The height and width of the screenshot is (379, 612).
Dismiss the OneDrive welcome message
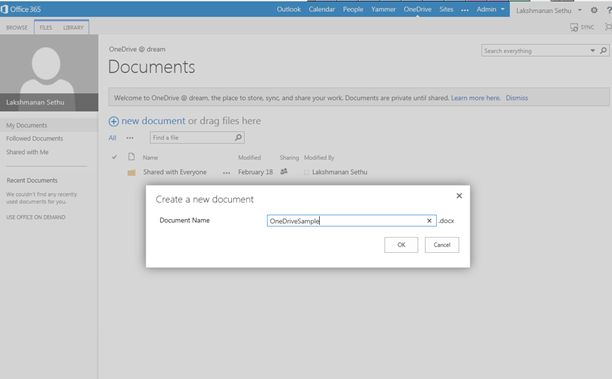[517, 98]
